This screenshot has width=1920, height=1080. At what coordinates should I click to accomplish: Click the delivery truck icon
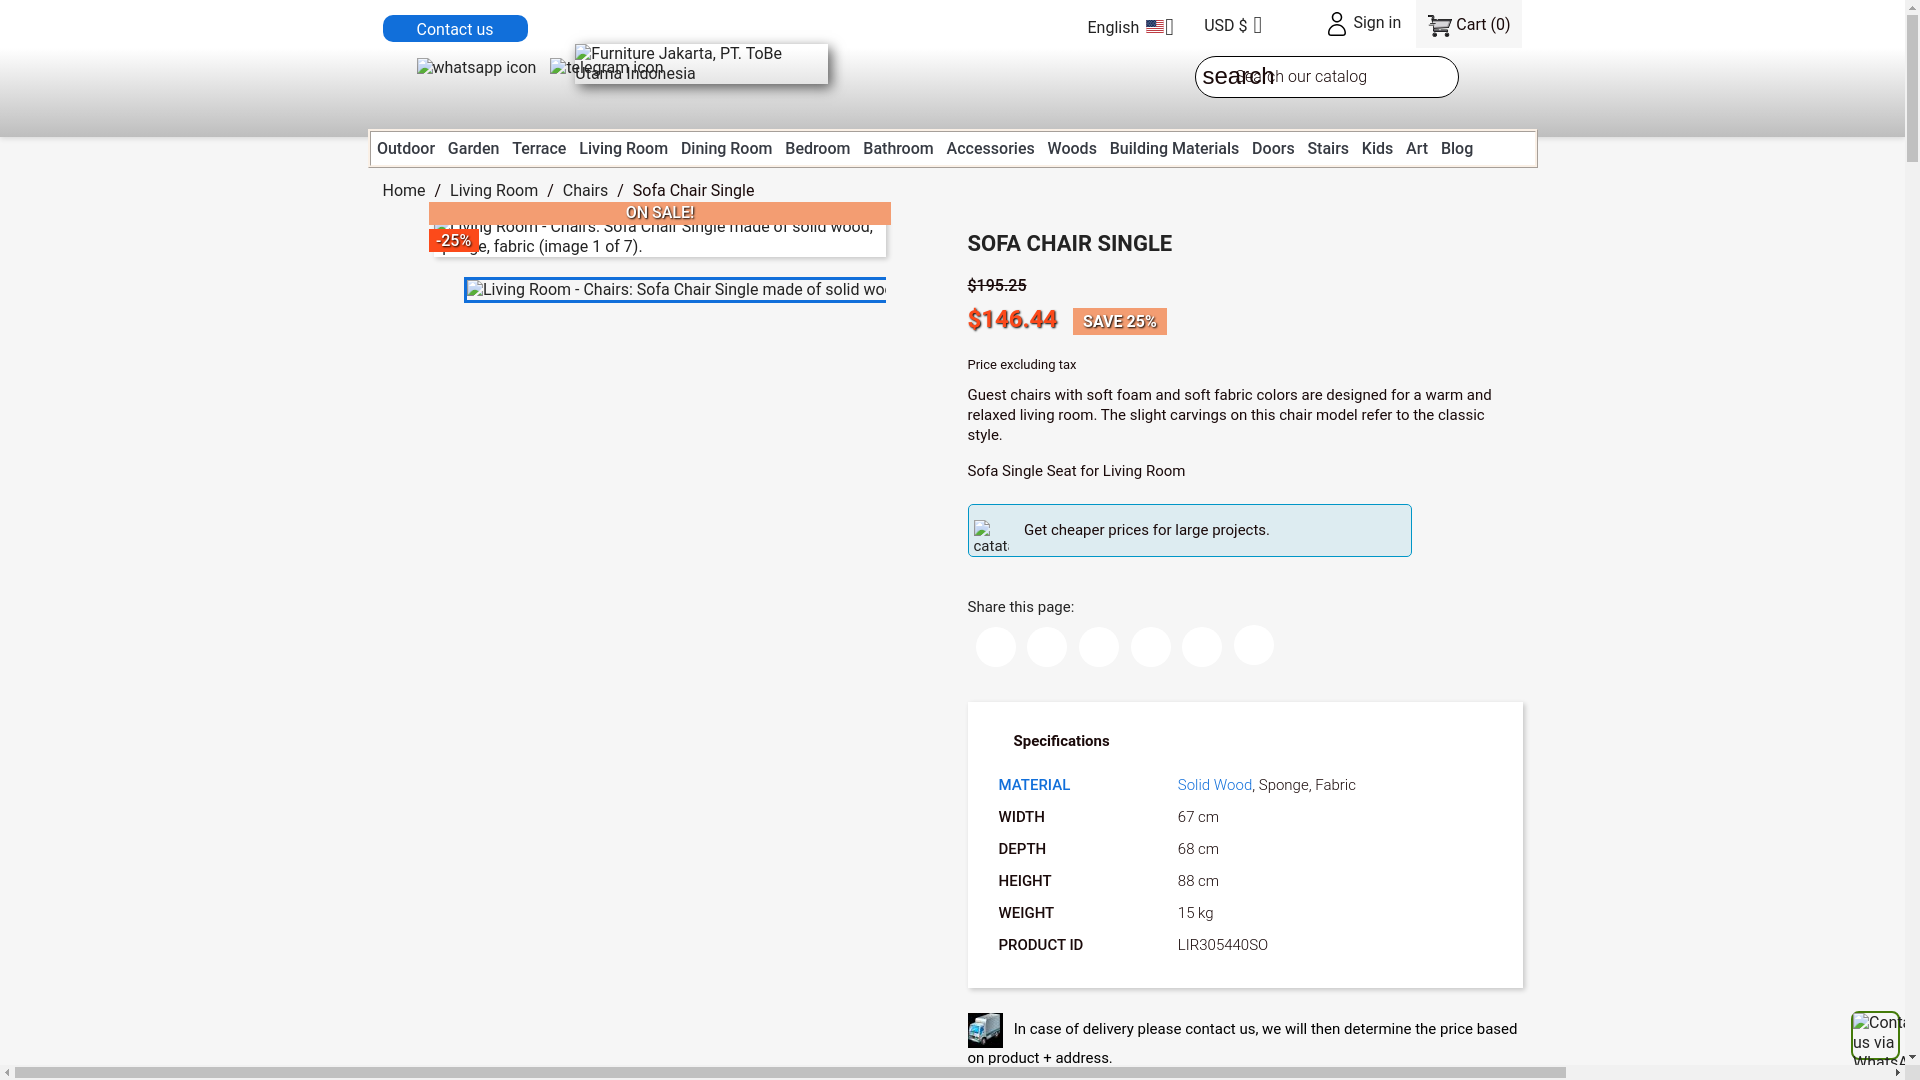coord(985,1030)
